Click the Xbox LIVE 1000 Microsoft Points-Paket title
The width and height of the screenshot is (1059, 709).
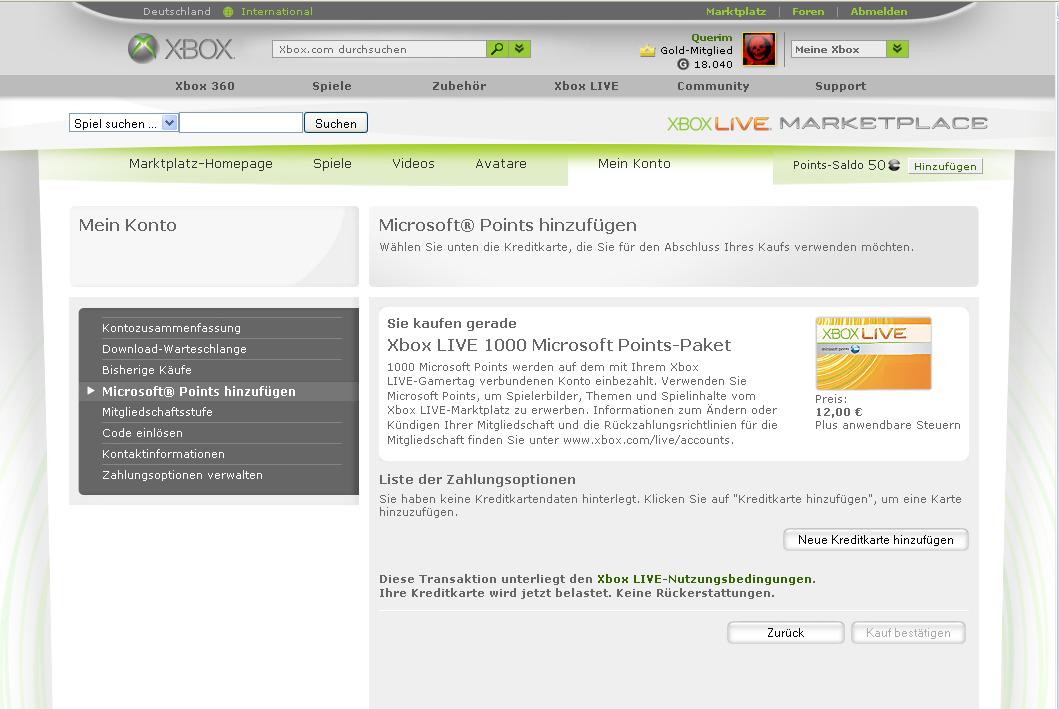click(559, 345)
